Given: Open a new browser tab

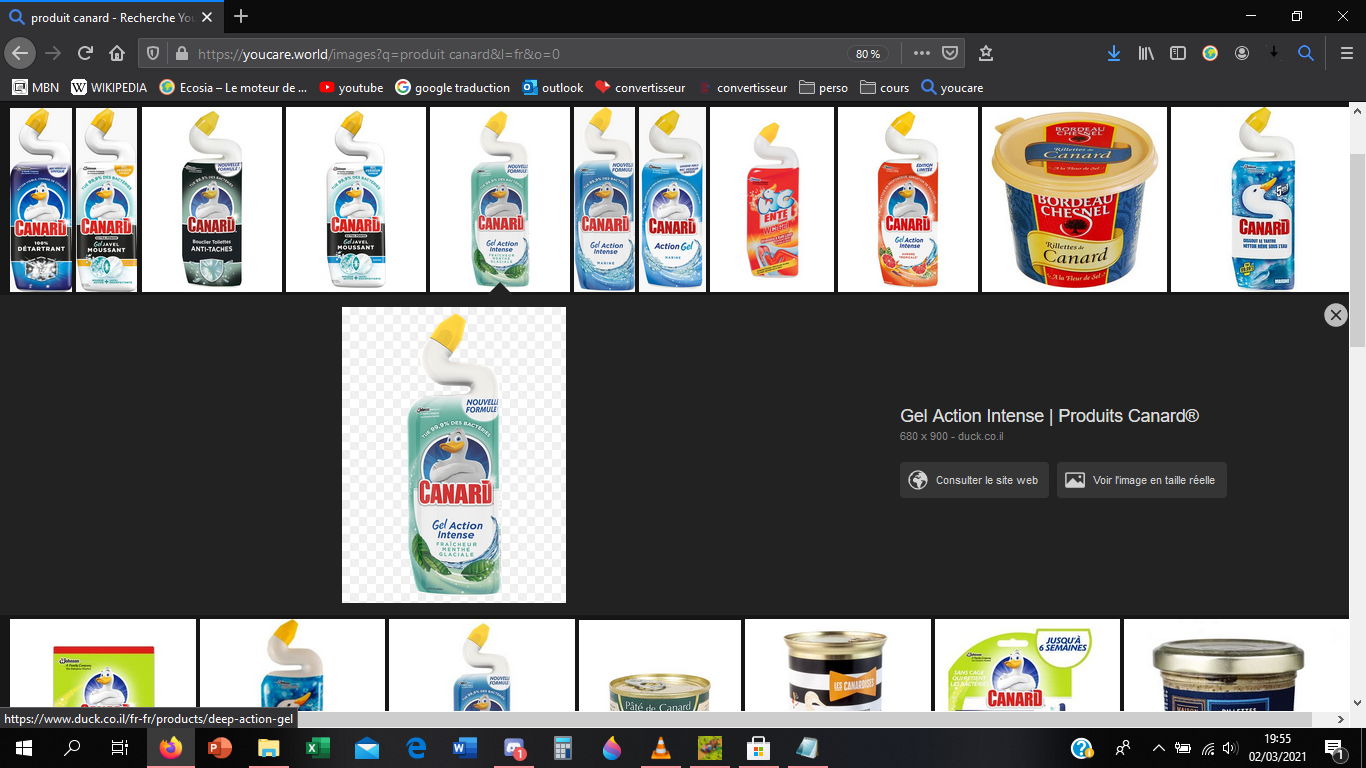Looking at the screenshot, I should 241,17.
